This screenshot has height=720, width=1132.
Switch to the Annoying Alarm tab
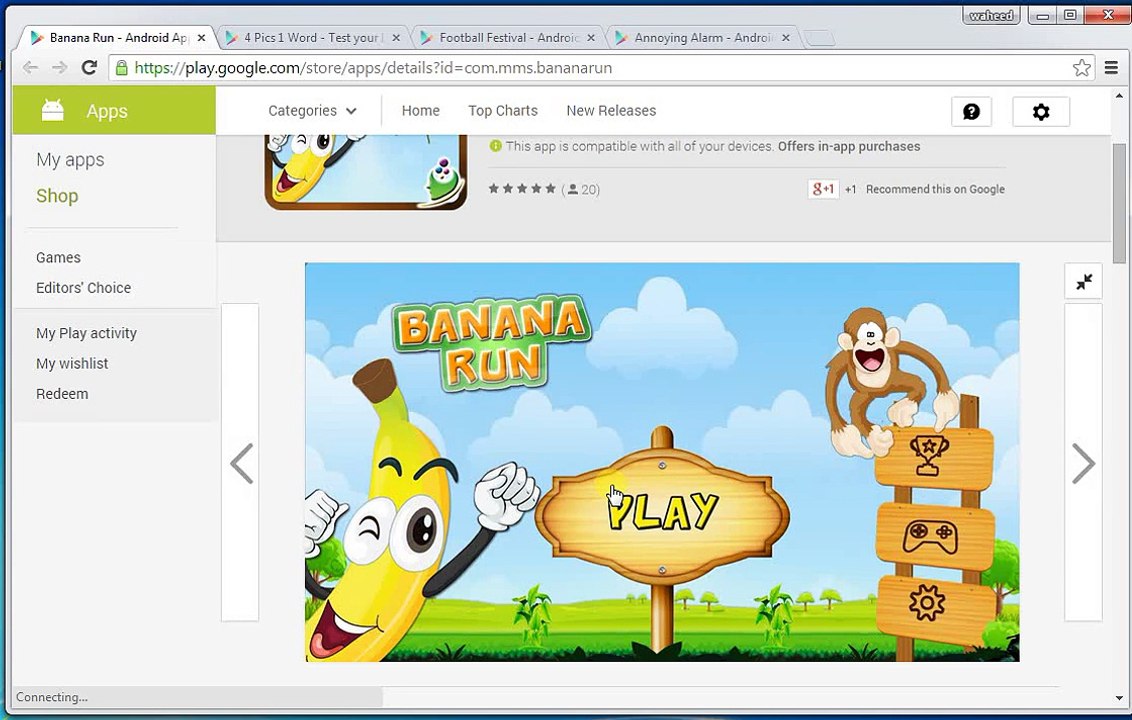[x=702, y=38]
